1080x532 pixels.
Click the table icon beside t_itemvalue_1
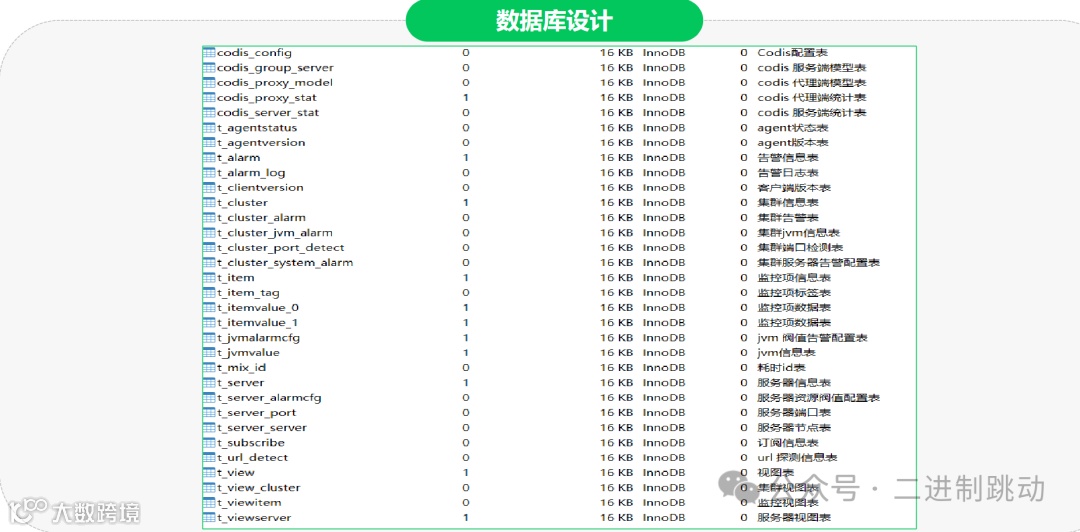click(x=209, y=323)
